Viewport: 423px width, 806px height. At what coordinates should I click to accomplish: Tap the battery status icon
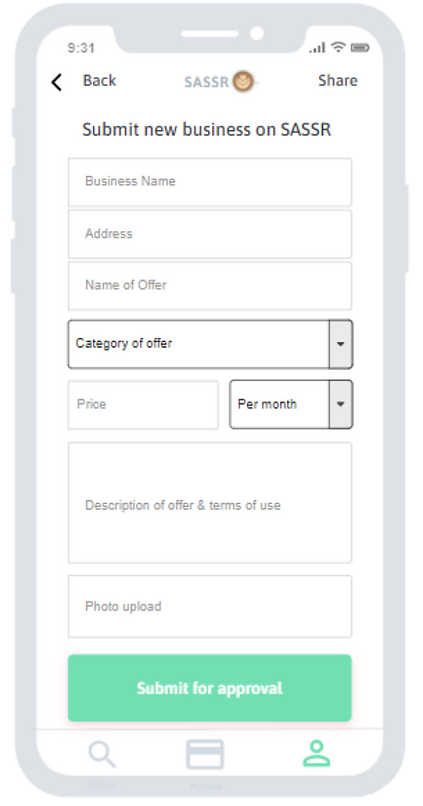pos(360,48)
